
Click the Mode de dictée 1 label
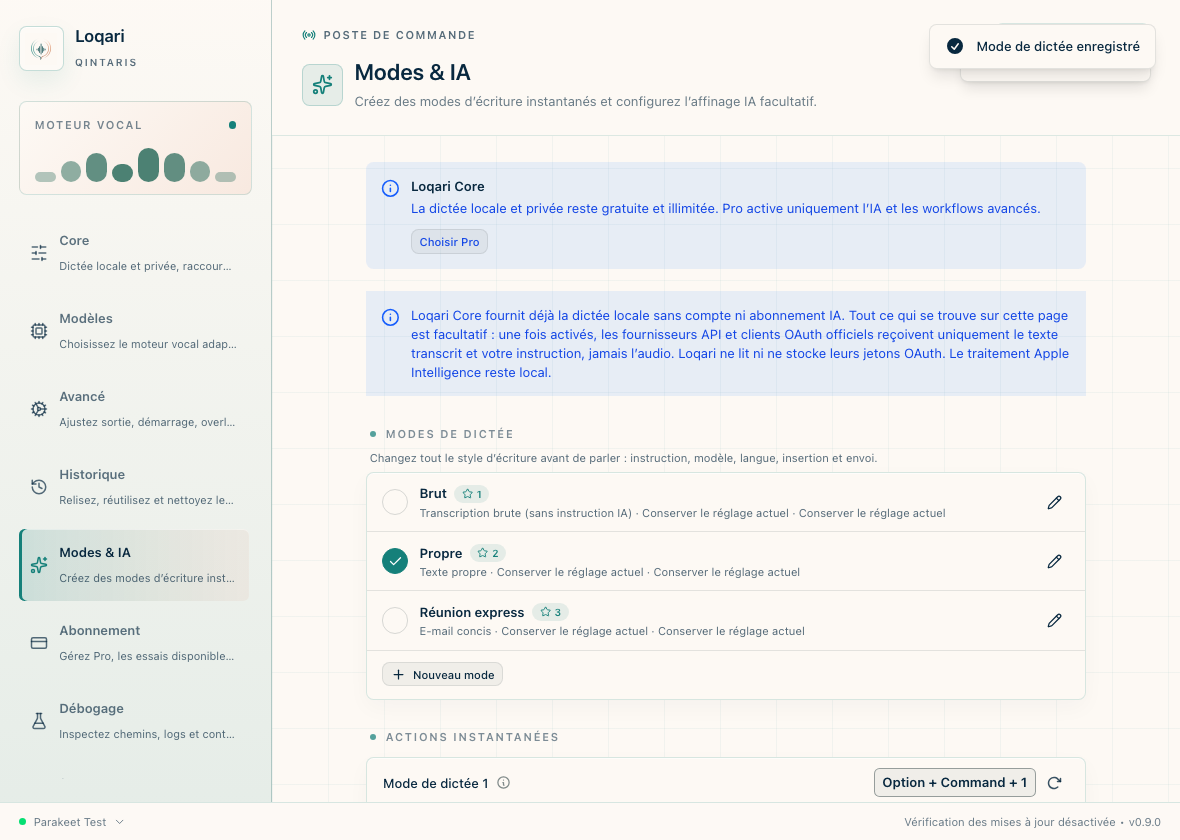pyautogui.click(x=436, y=784)
